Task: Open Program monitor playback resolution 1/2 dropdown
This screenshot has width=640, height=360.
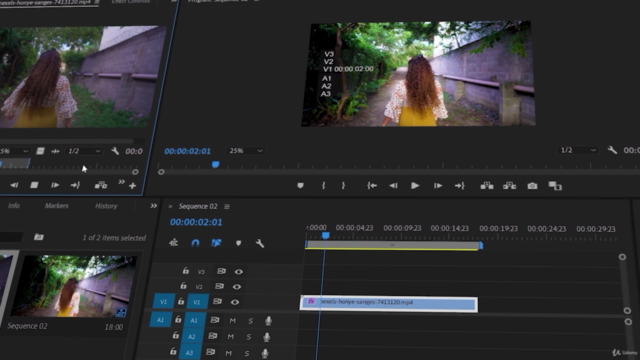Action: tap(578, 150)
